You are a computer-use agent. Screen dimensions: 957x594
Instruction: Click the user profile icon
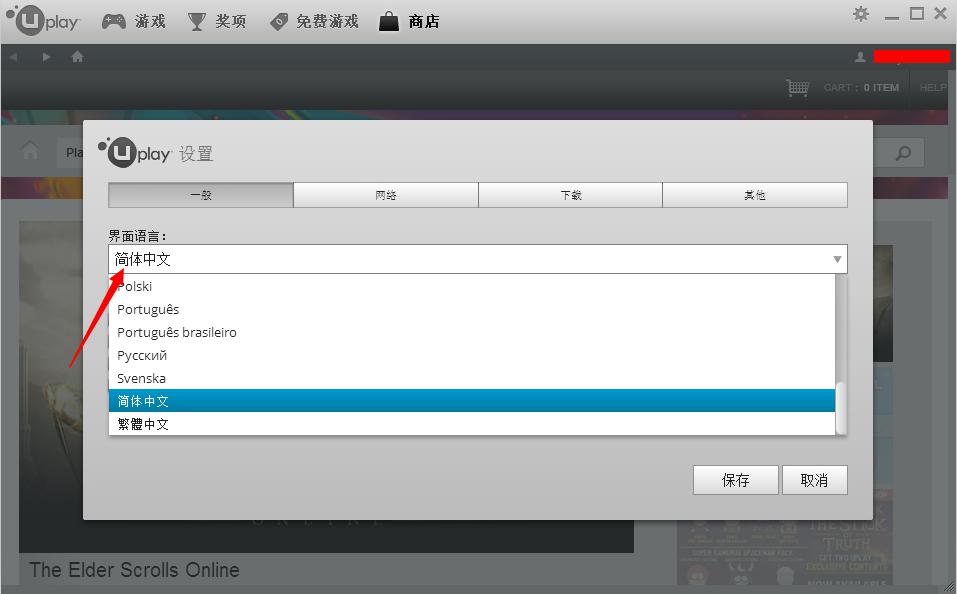point(860,57)
